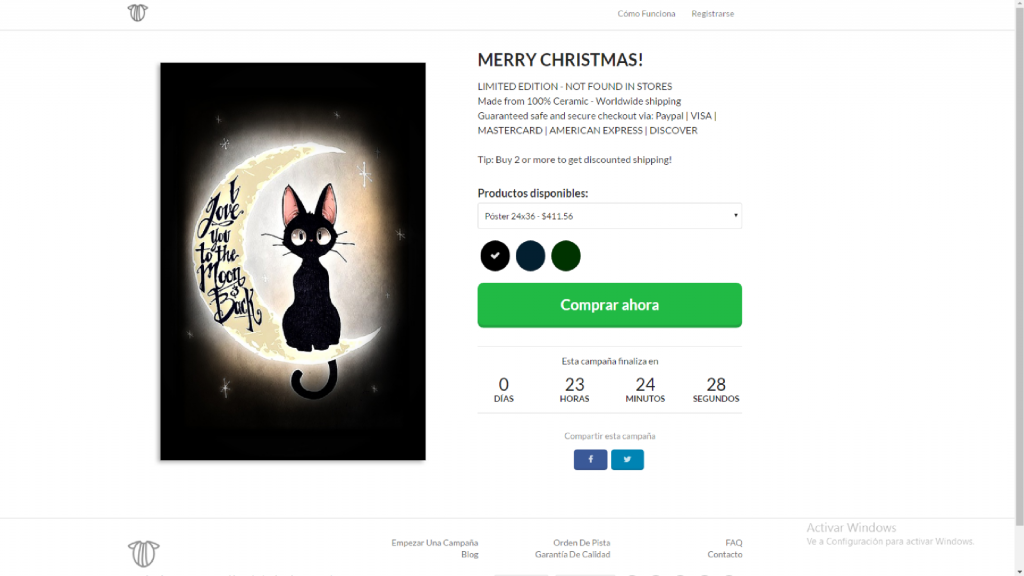Open 'Cómo Funciona' in the top navigation
This screenshot has height=576, width=1024.
646,14
